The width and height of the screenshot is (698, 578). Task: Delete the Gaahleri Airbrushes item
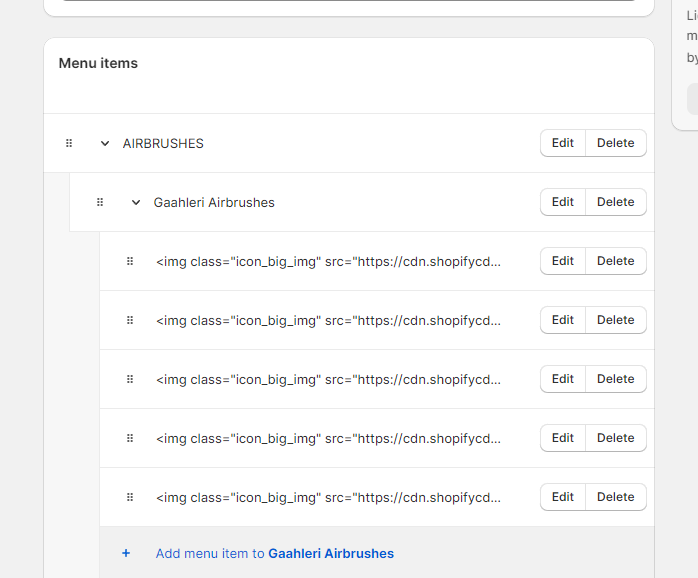point(616,202)
